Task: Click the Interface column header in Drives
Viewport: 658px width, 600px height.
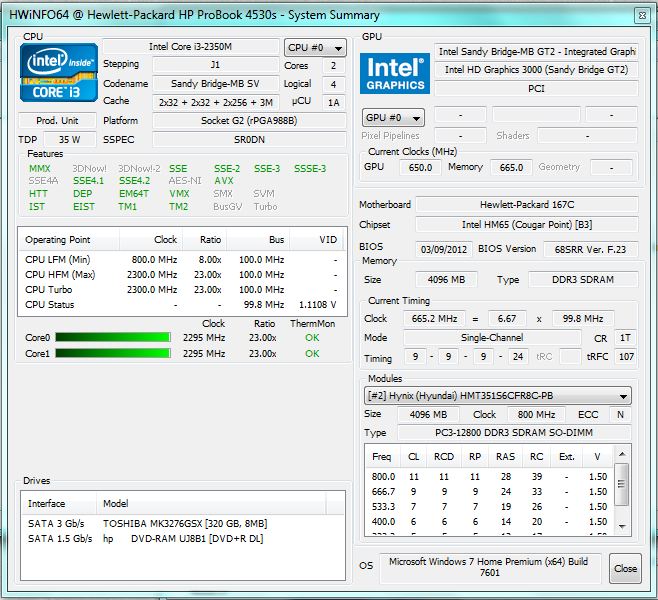Action: point(59,503)
